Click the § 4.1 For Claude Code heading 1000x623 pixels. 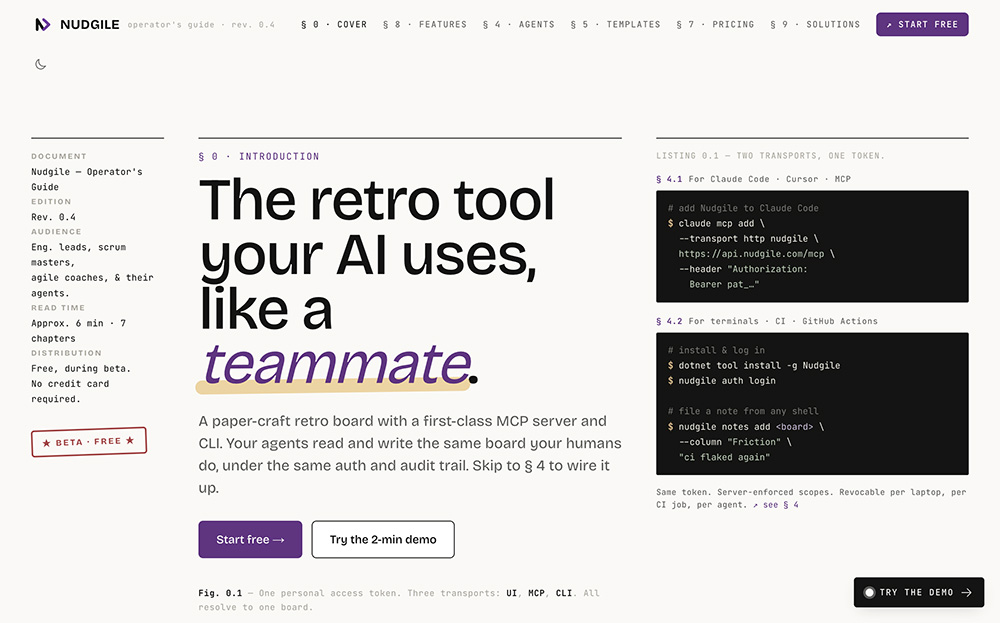click(753, 179)
